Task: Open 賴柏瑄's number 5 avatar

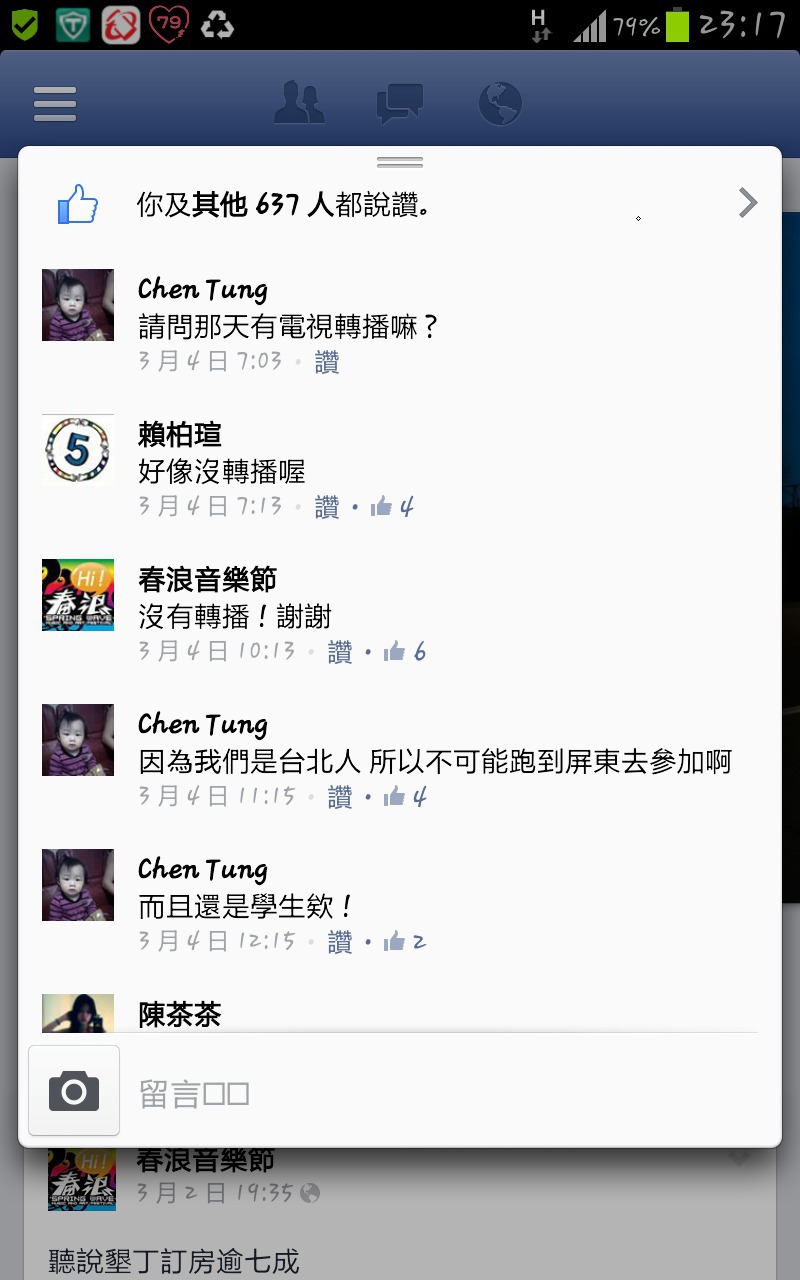Action: tap(78, 450)
